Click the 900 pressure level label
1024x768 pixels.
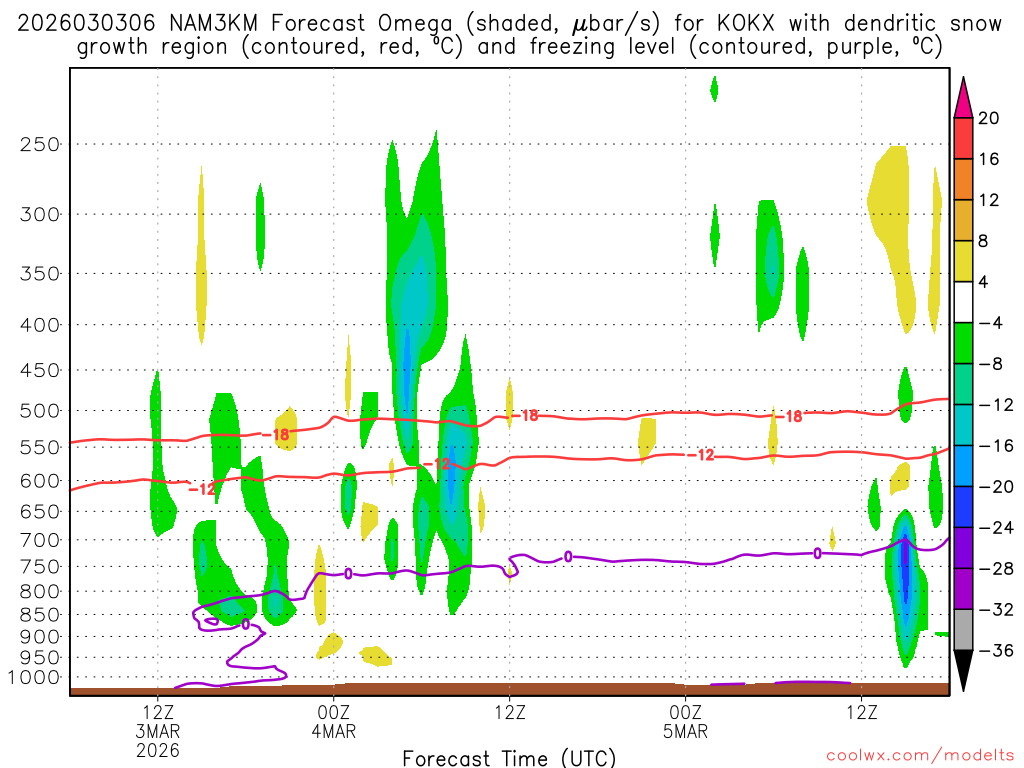[x=40, y=636]
